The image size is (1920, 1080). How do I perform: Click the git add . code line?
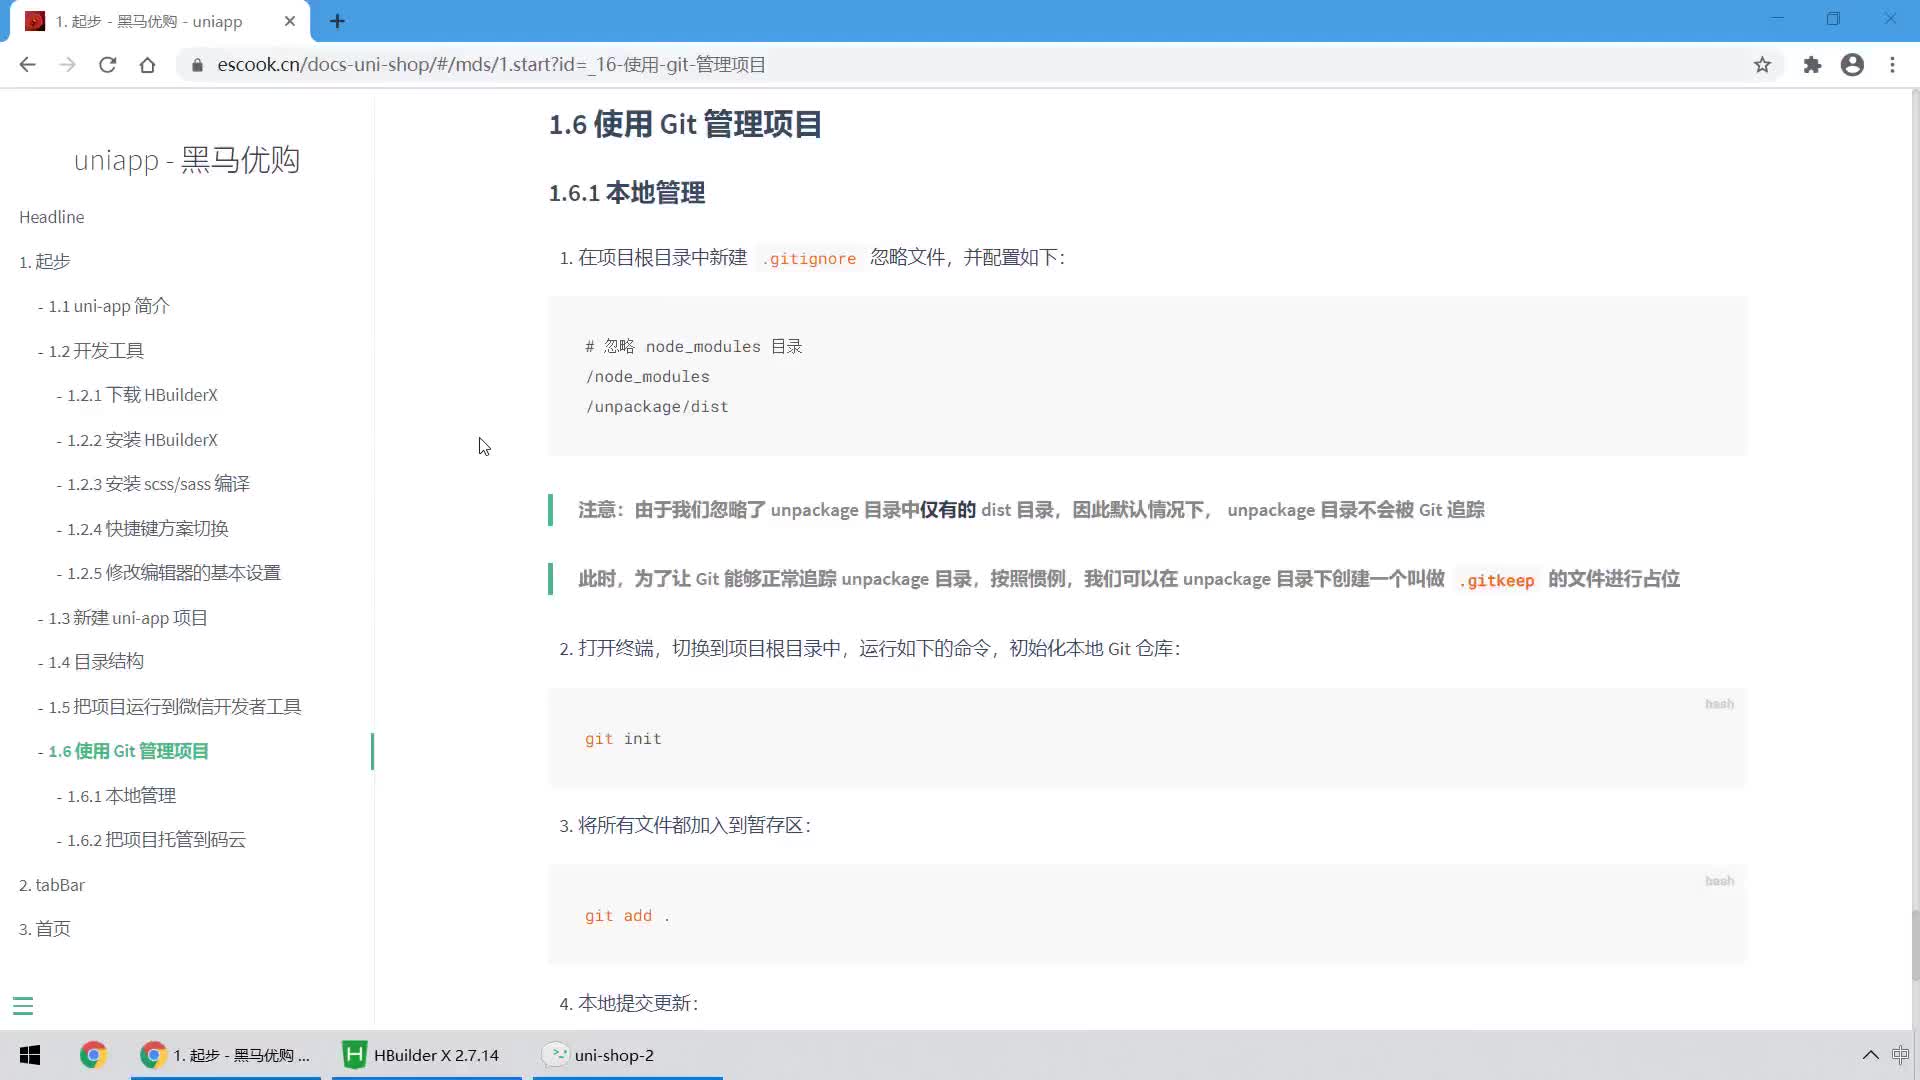(627, 916)
